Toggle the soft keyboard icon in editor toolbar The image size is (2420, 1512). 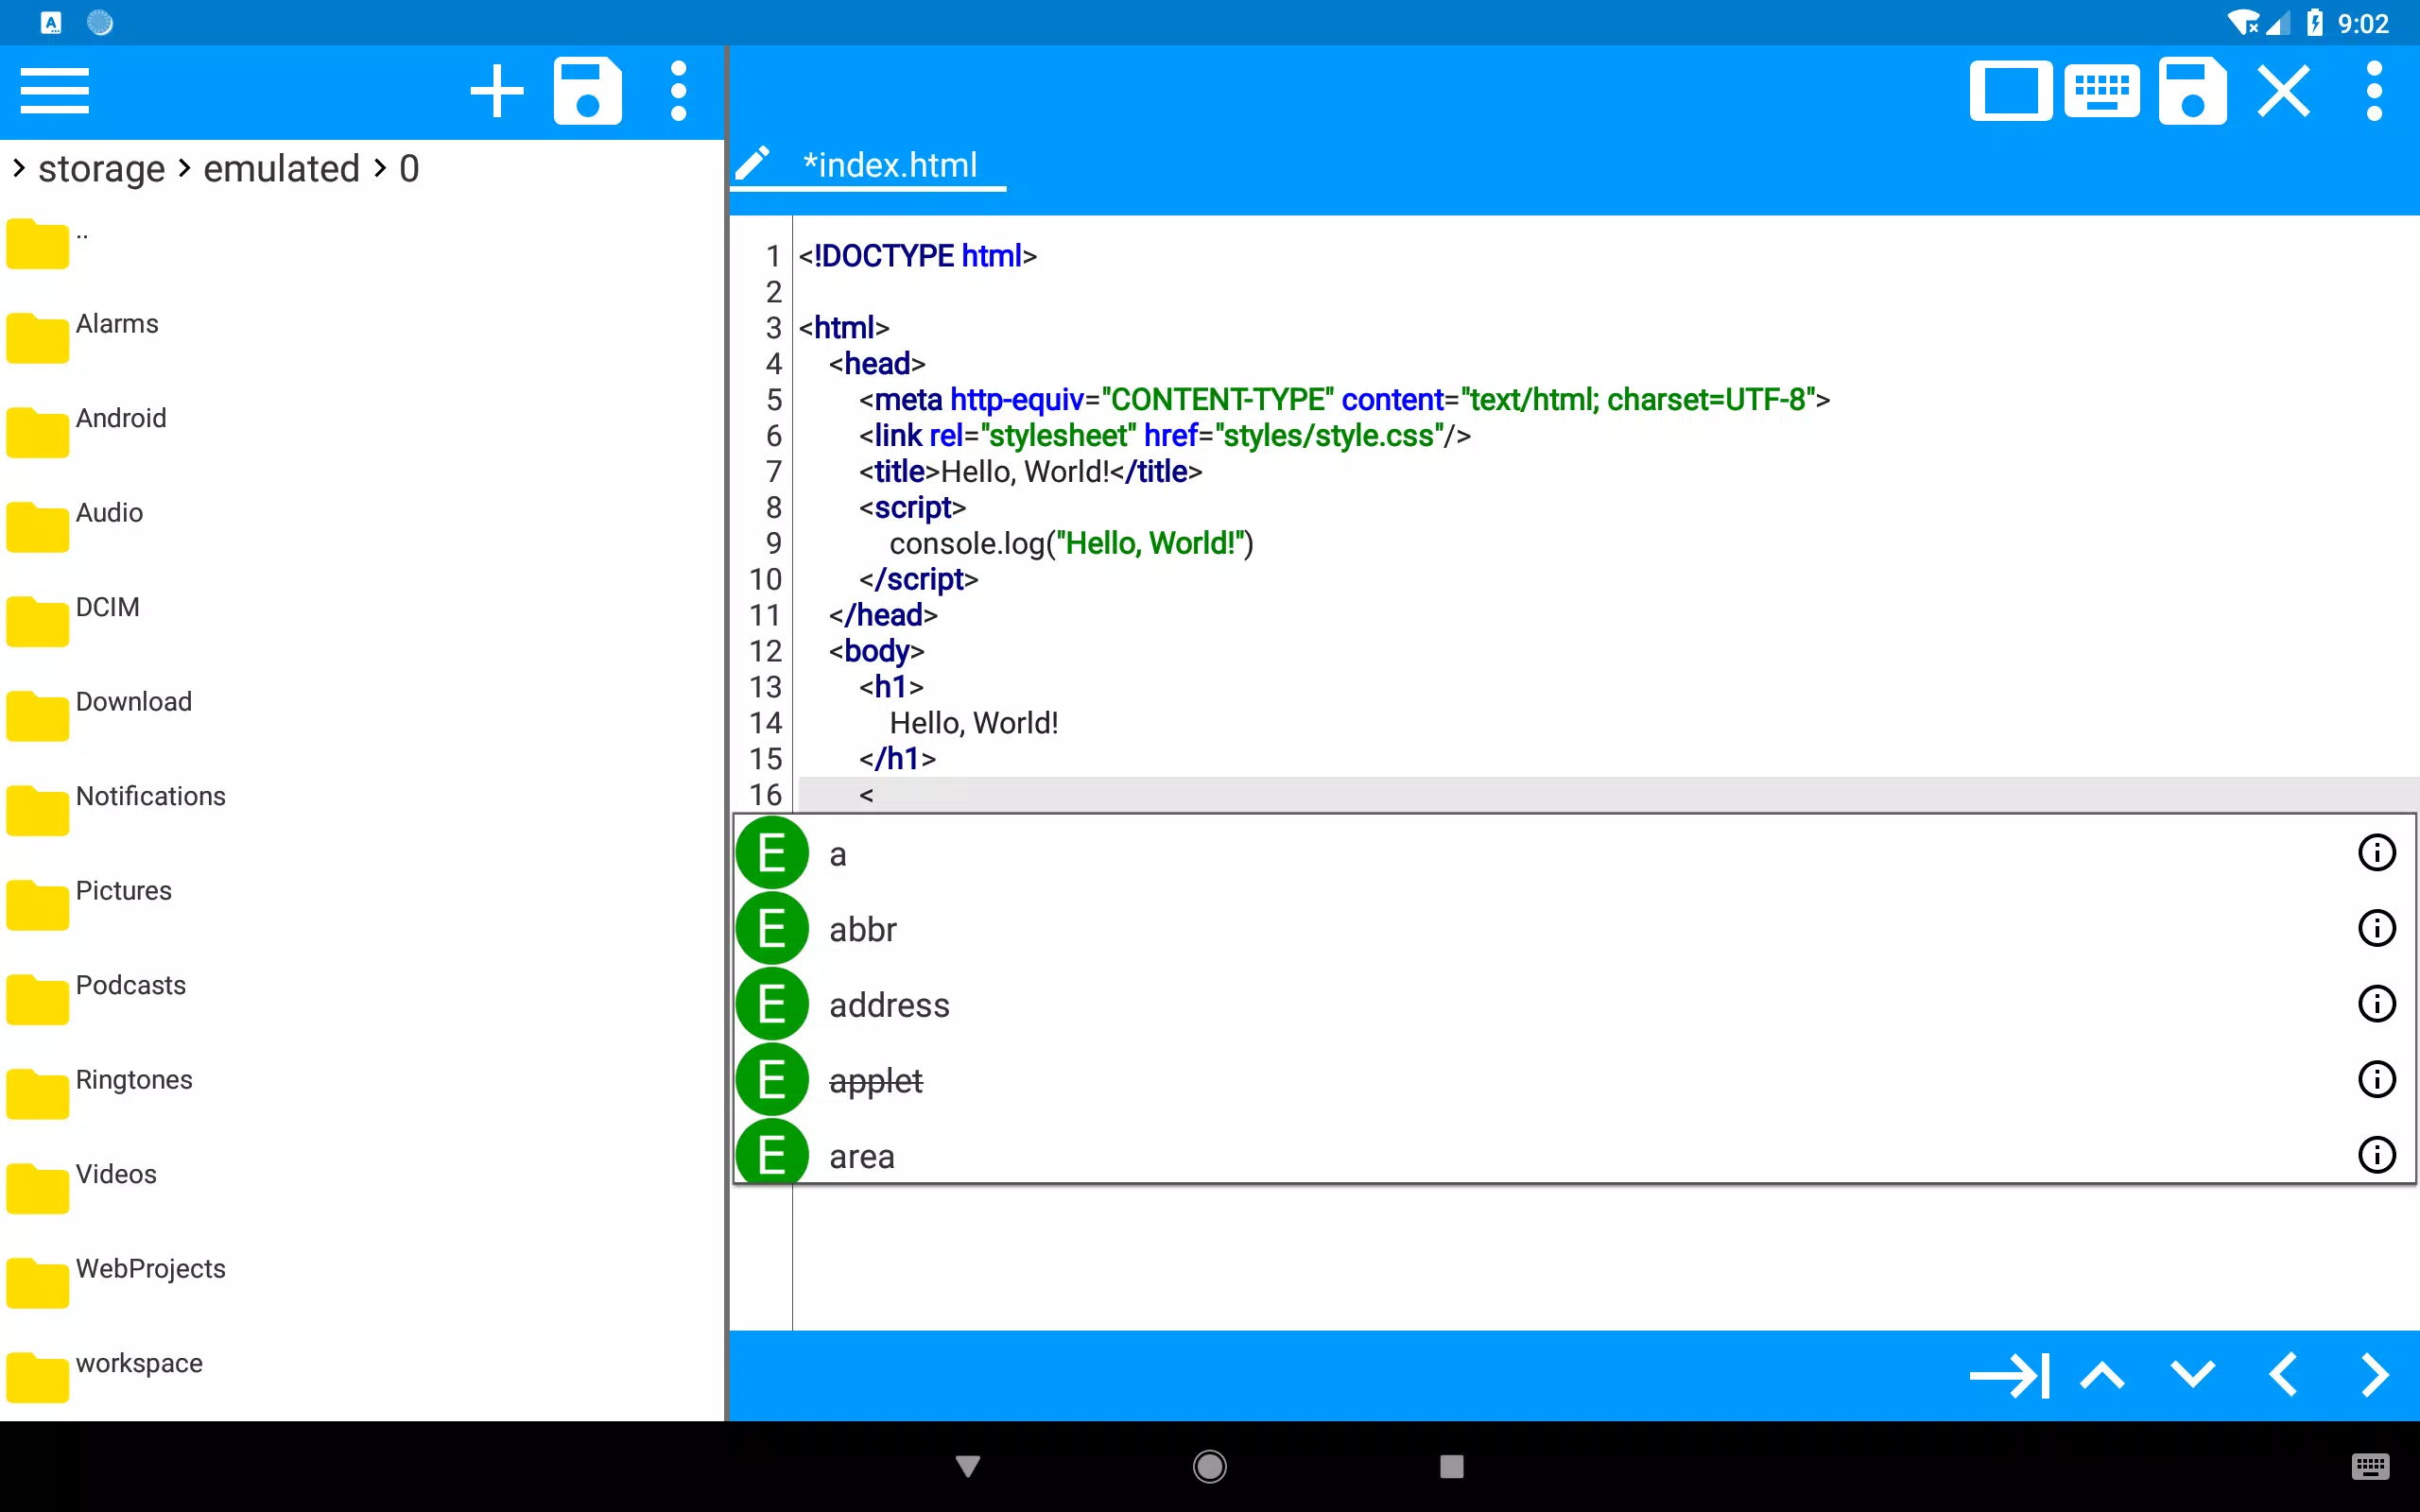tap(2102, 91)
